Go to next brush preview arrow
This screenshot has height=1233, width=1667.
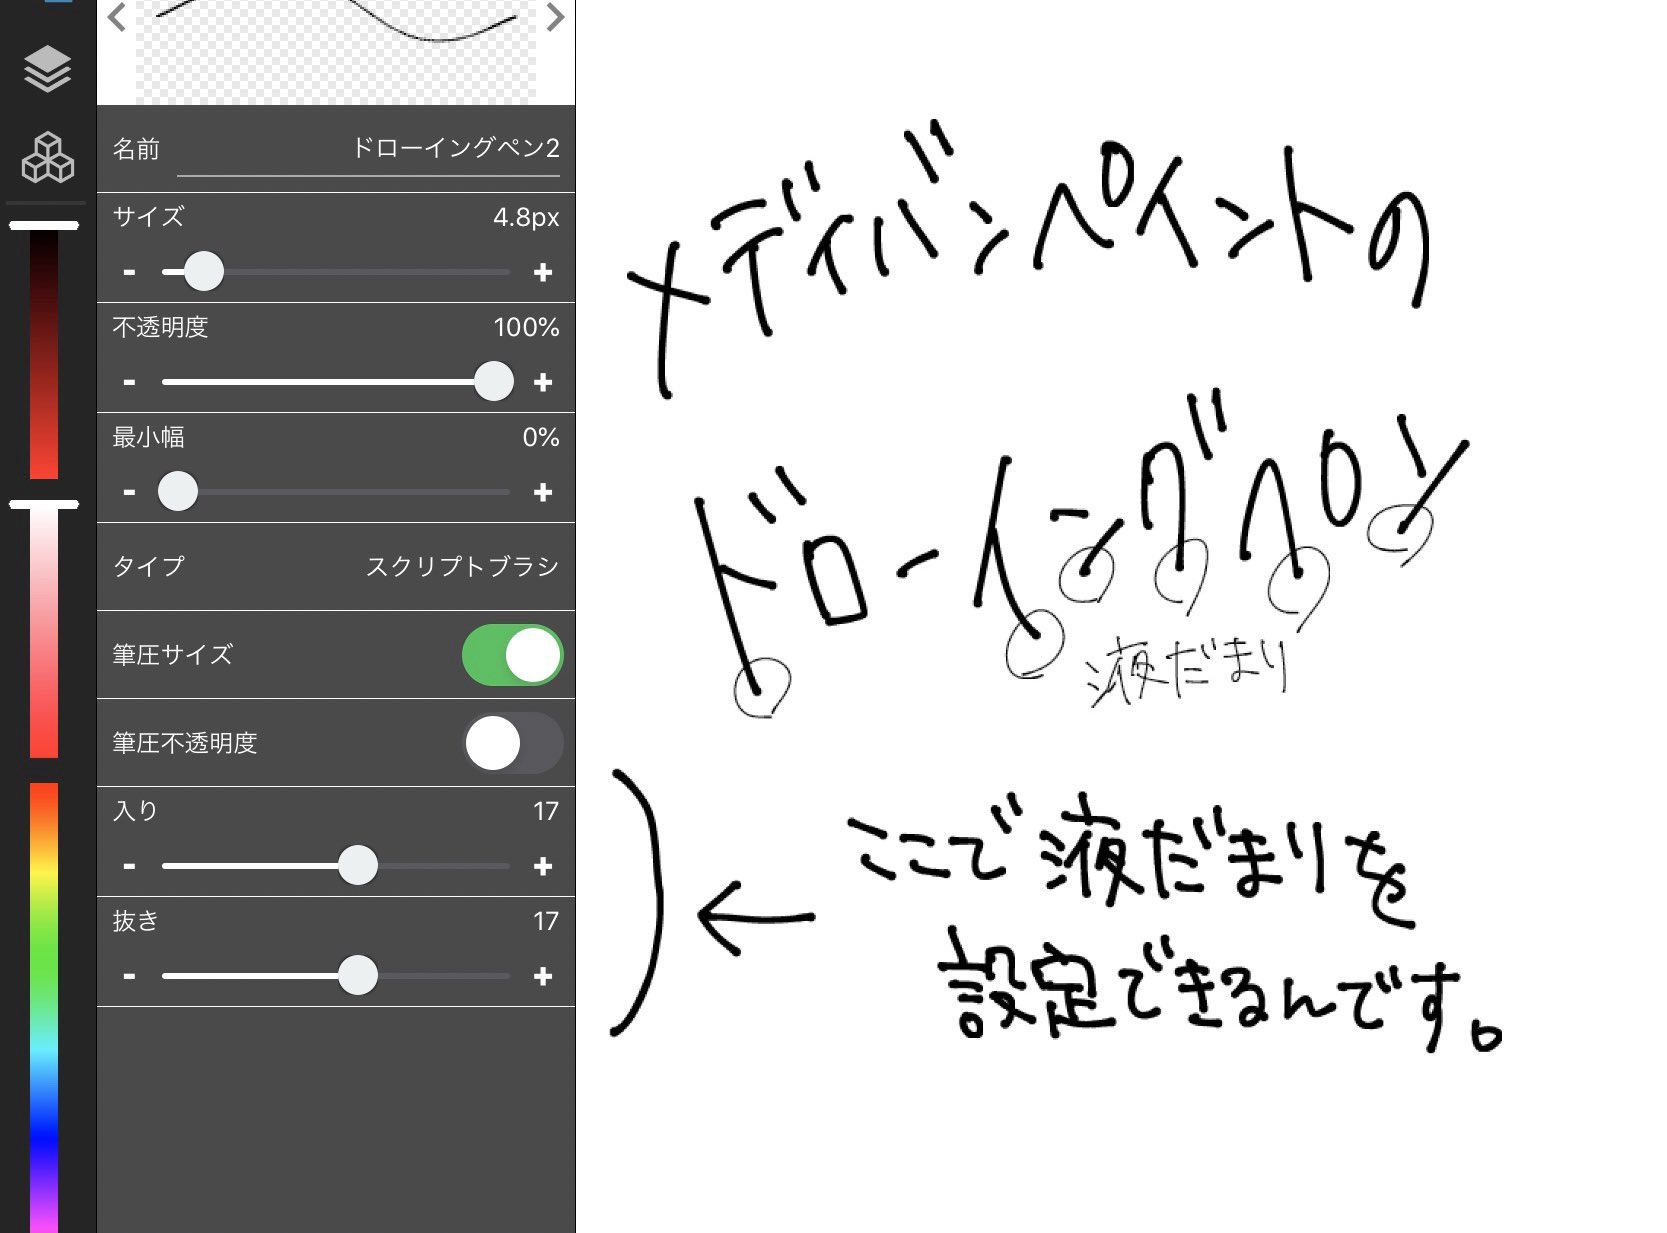[x=555, y=17]
